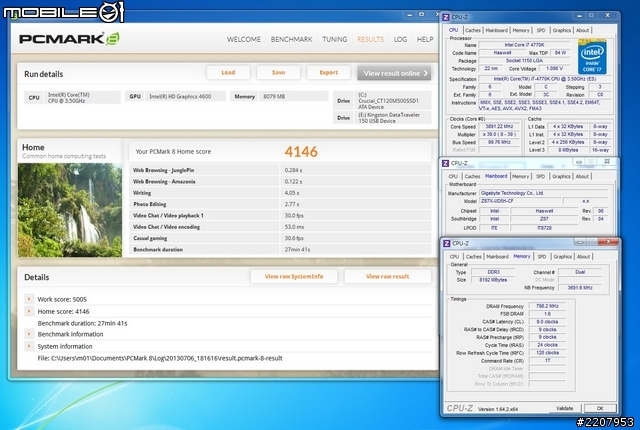Viewport: 640px width, 430px height.
Task: Click the Intel Core i7 logo
Action: [592, 57]
